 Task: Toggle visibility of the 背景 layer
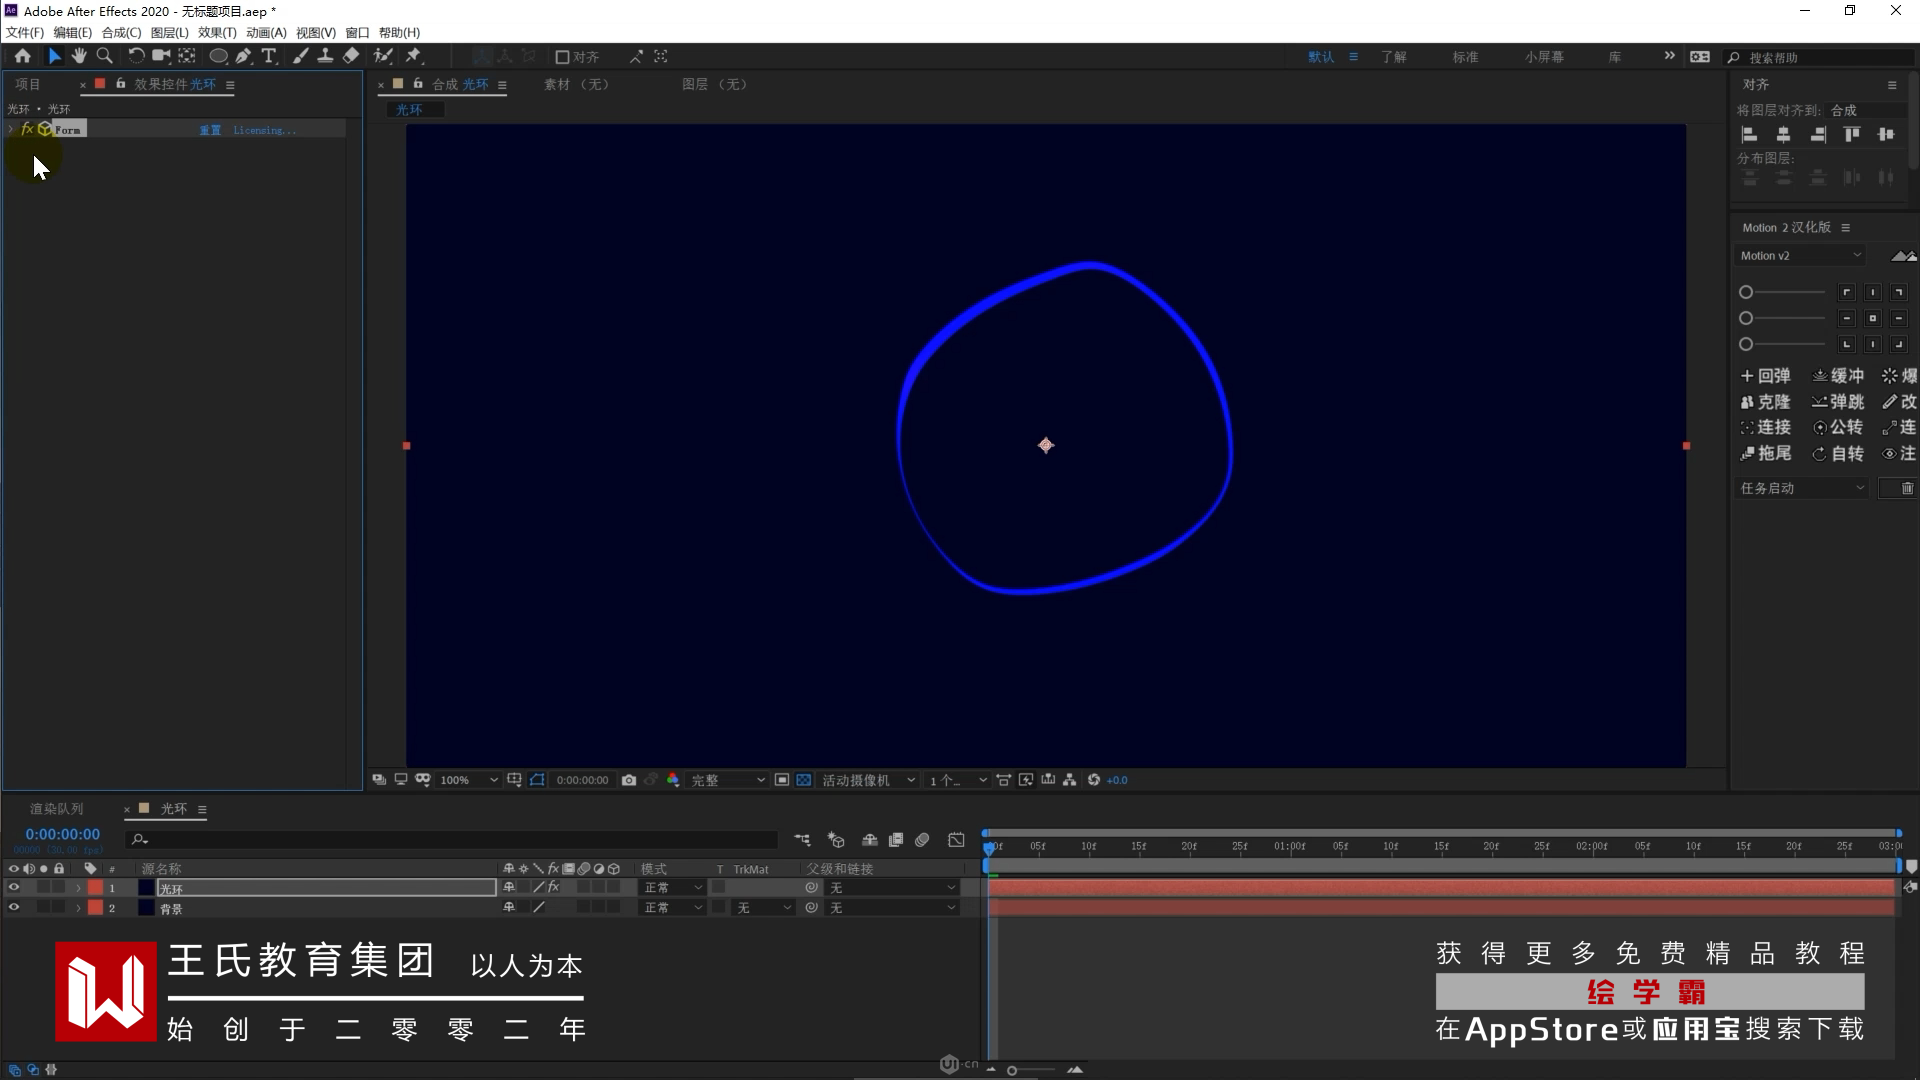pyautogui.click(x=14, y=908)
